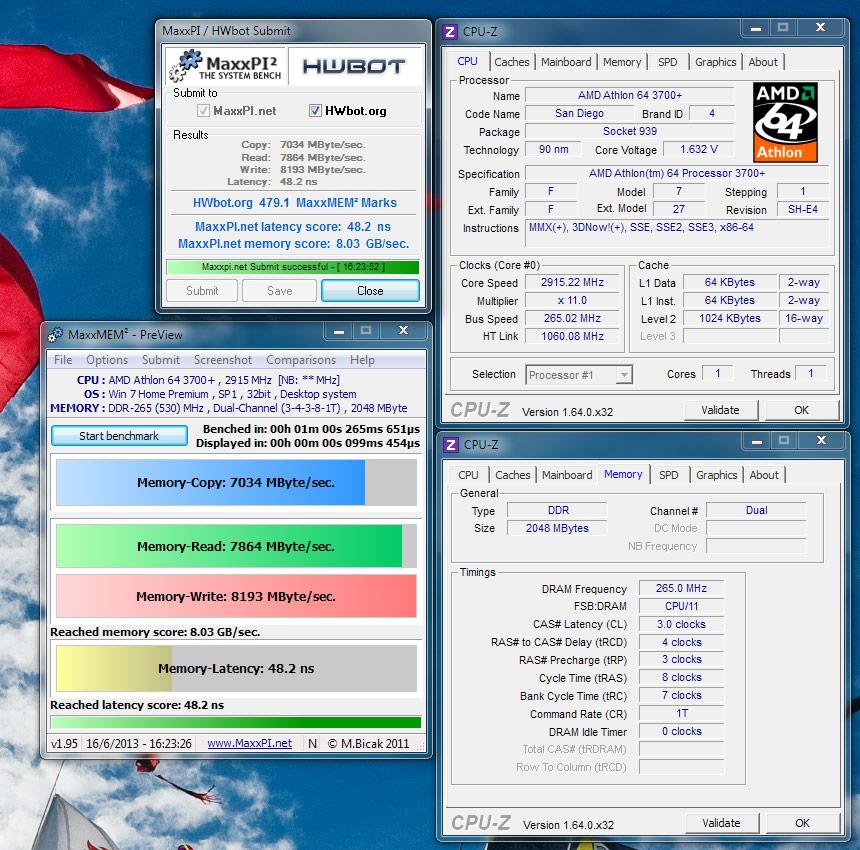860x850 pixels.
Task: Toggle the HWbot.org submit checkbox
Action: tap(315, 111)
